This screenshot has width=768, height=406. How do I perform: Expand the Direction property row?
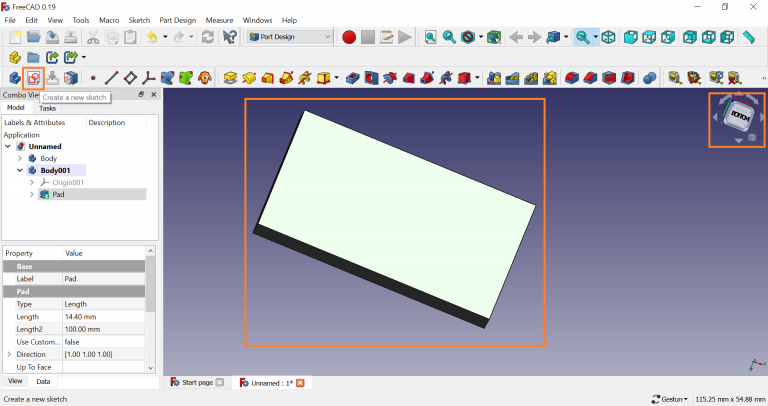point(10,354)
